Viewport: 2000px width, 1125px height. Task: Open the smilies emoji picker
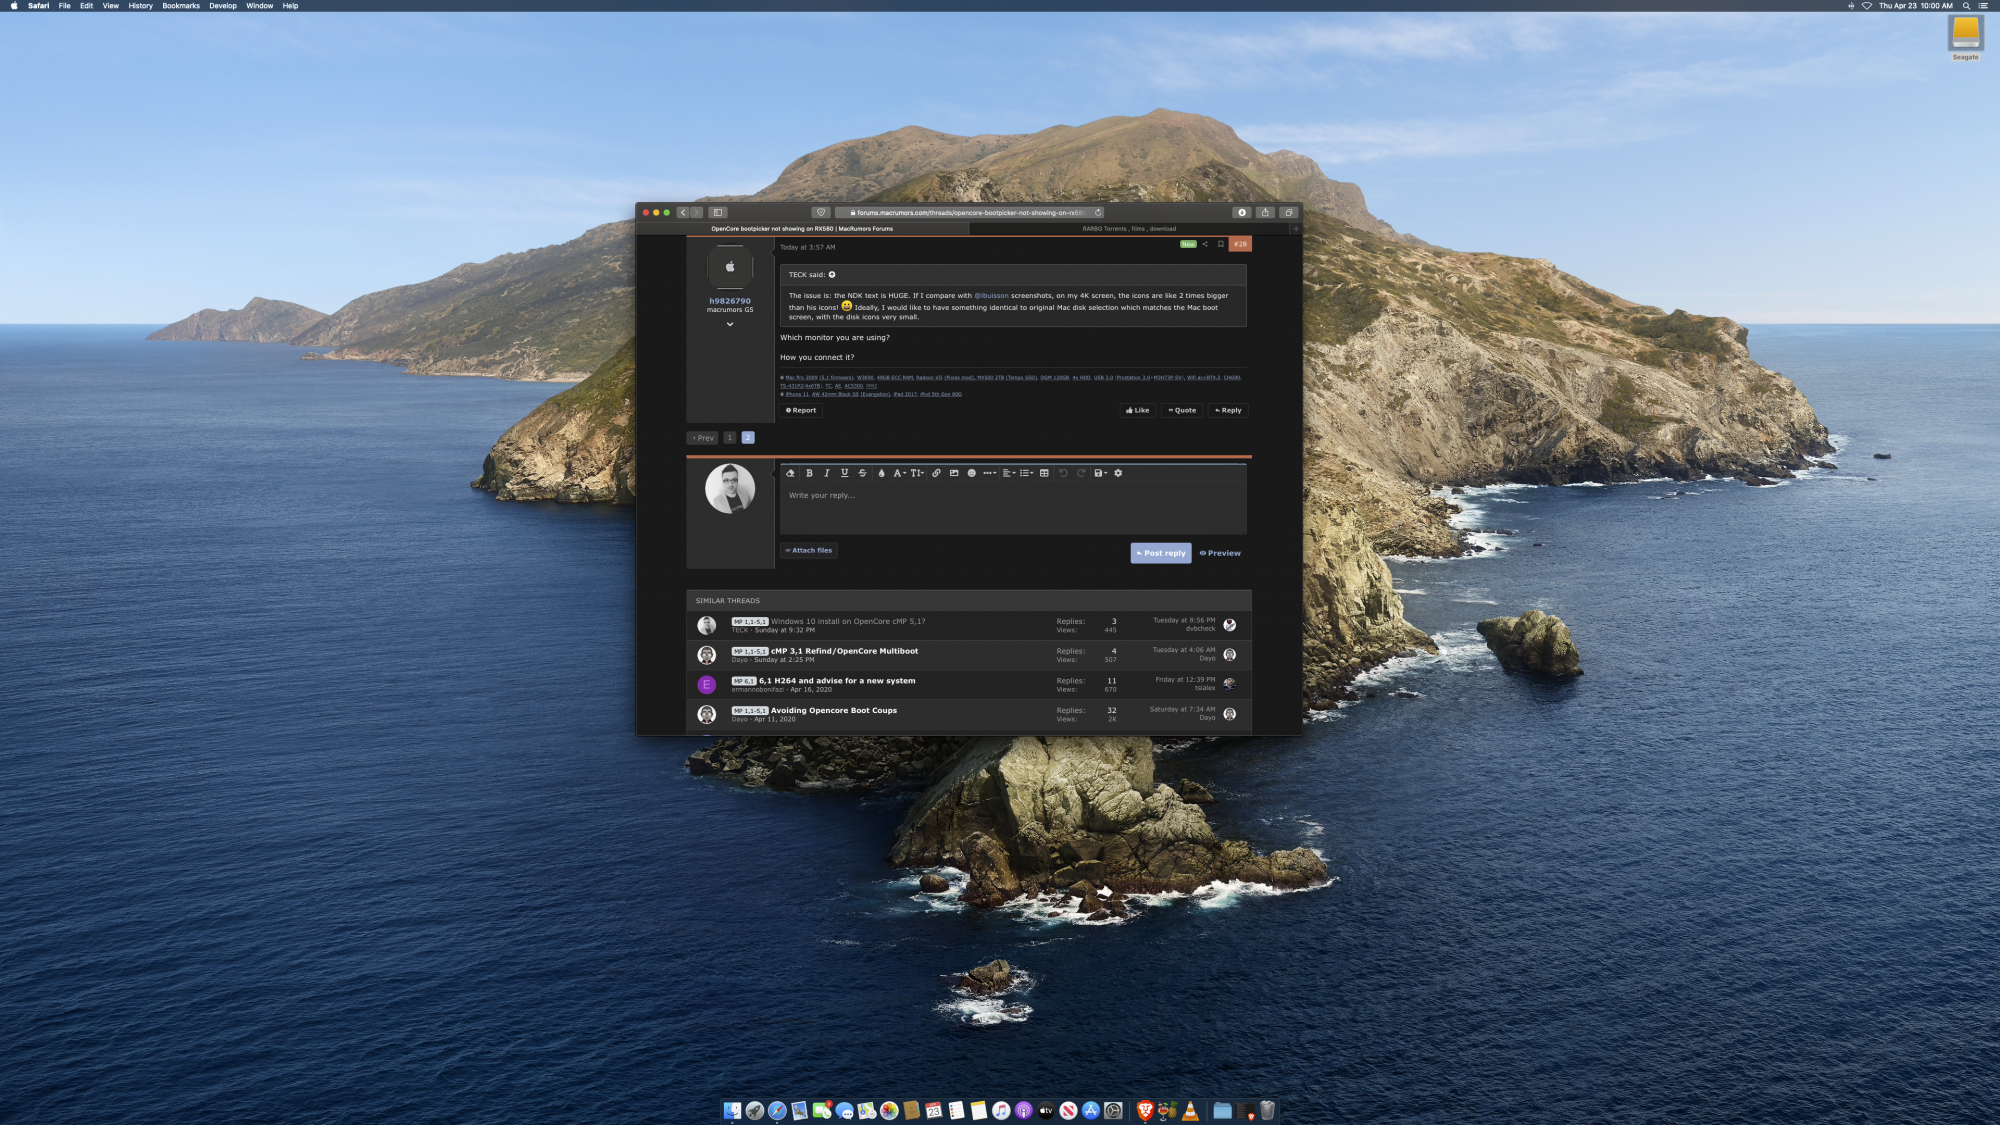click(x=971, y=473)
